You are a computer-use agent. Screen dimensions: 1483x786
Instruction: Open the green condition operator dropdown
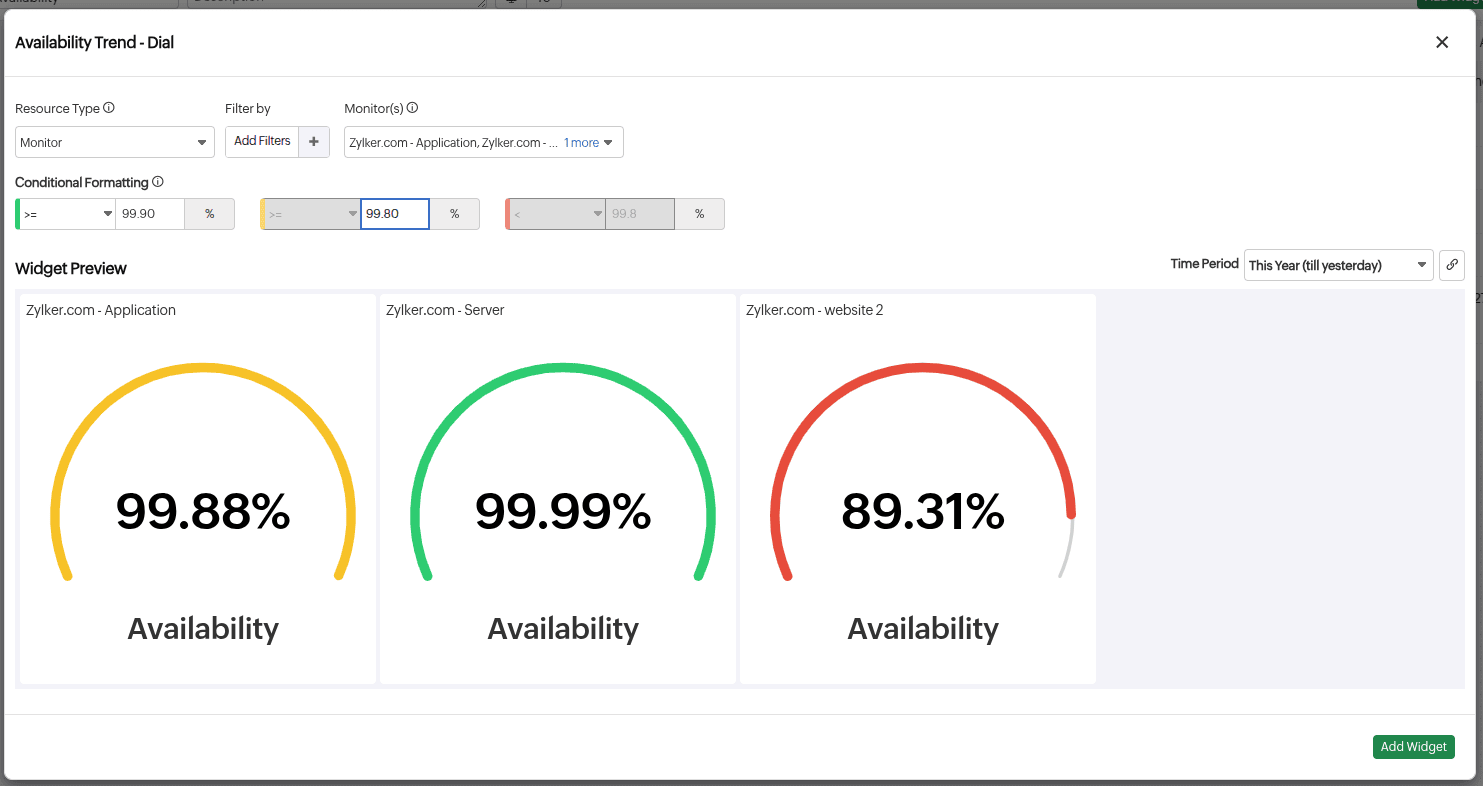click(x=67, y=214)
